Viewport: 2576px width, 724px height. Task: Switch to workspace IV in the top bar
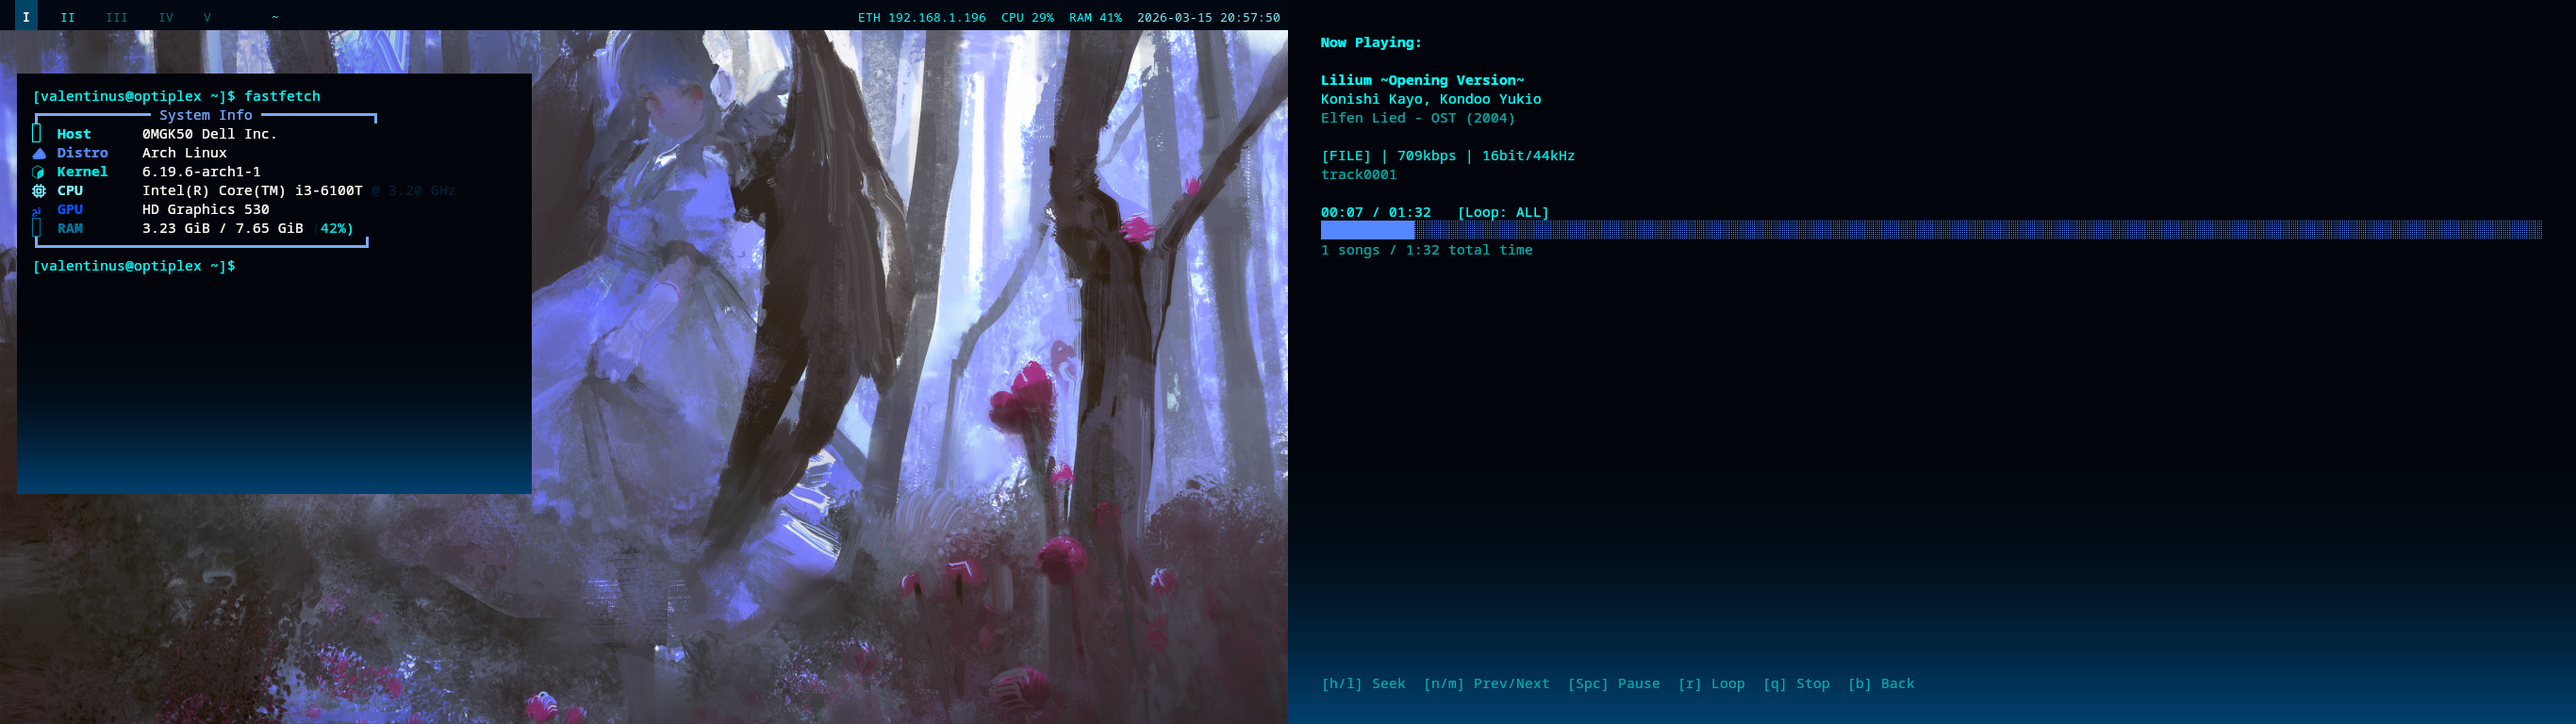(166, 17)
